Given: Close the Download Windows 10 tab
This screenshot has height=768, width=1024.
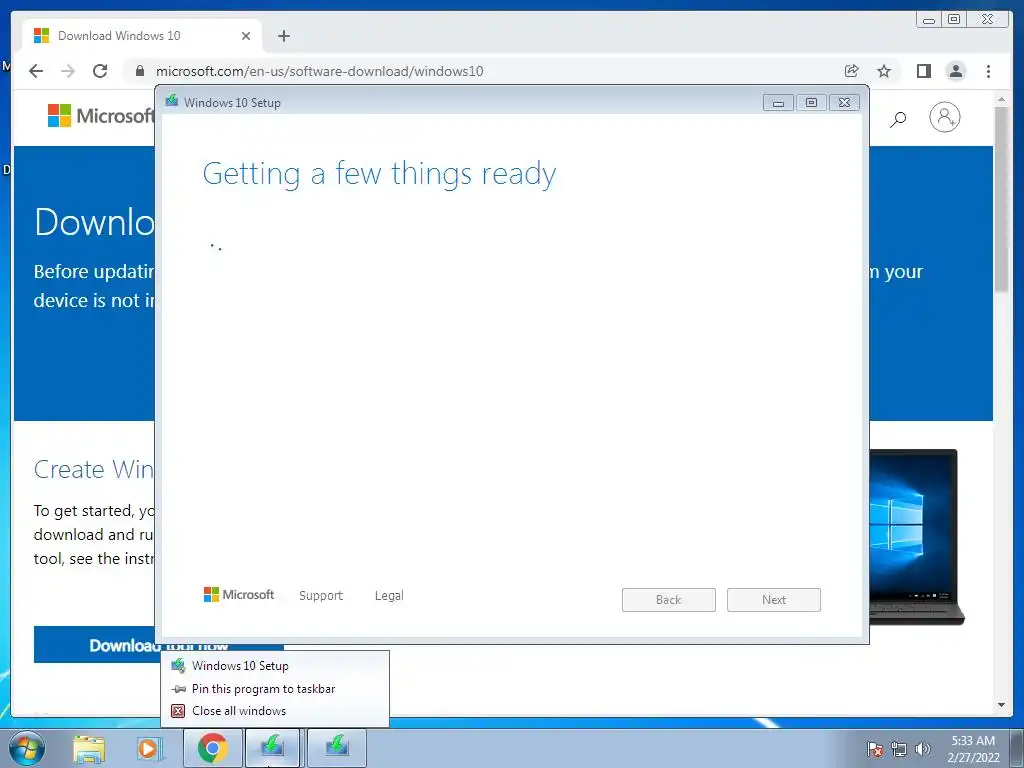Looking at the screenshot, I should [x=246, y=36].
